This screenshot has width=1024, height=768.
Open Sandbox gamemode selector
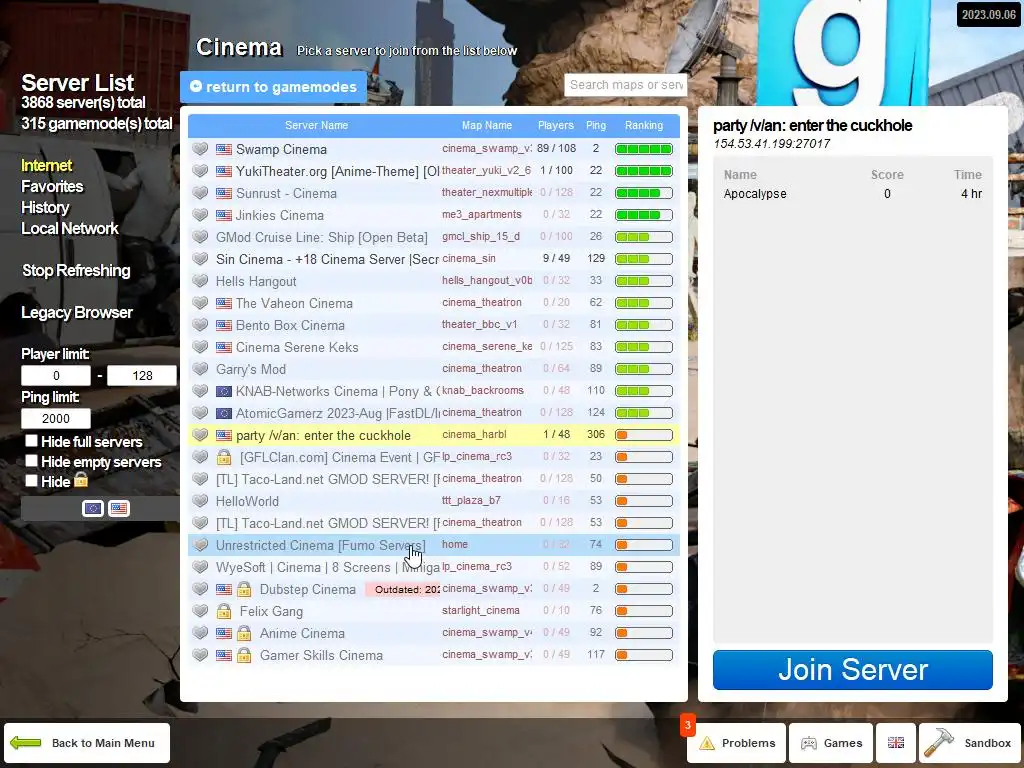[x=968, y=743]
